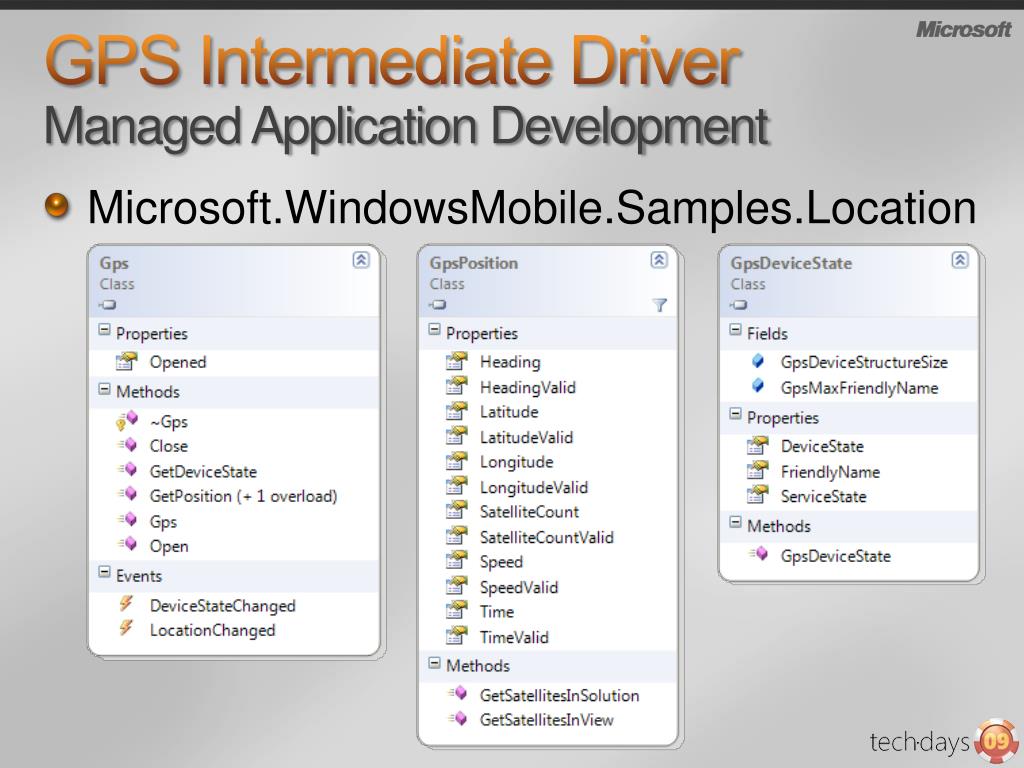This screenshot has width=1024, height=768.
Task: Click the HeadingValid property icon
Action: coord(457,386)
